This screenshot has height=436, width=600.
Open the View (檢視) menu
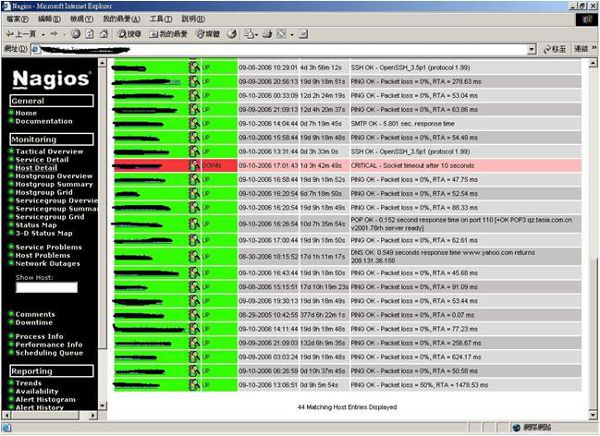[x=81, y=19]
